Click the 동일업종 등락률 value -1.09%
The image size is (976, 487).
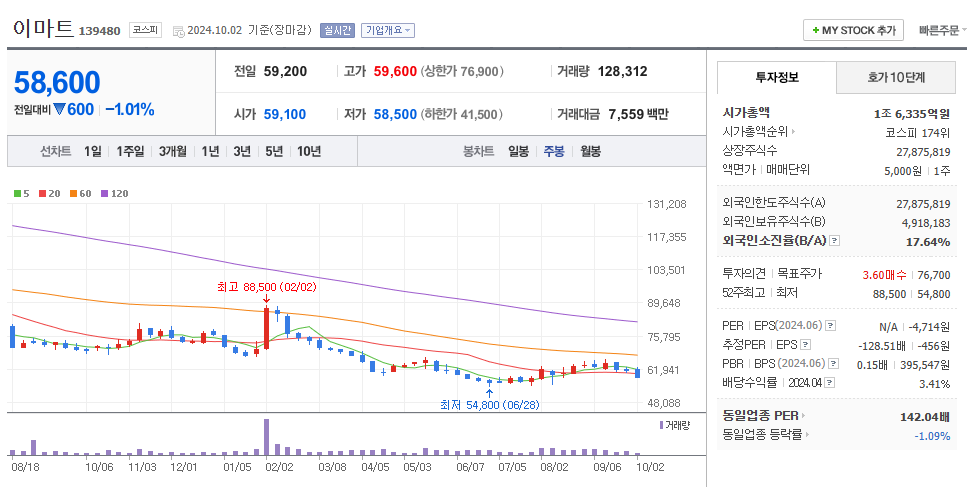pyautogui.click(x=932, y=436)
